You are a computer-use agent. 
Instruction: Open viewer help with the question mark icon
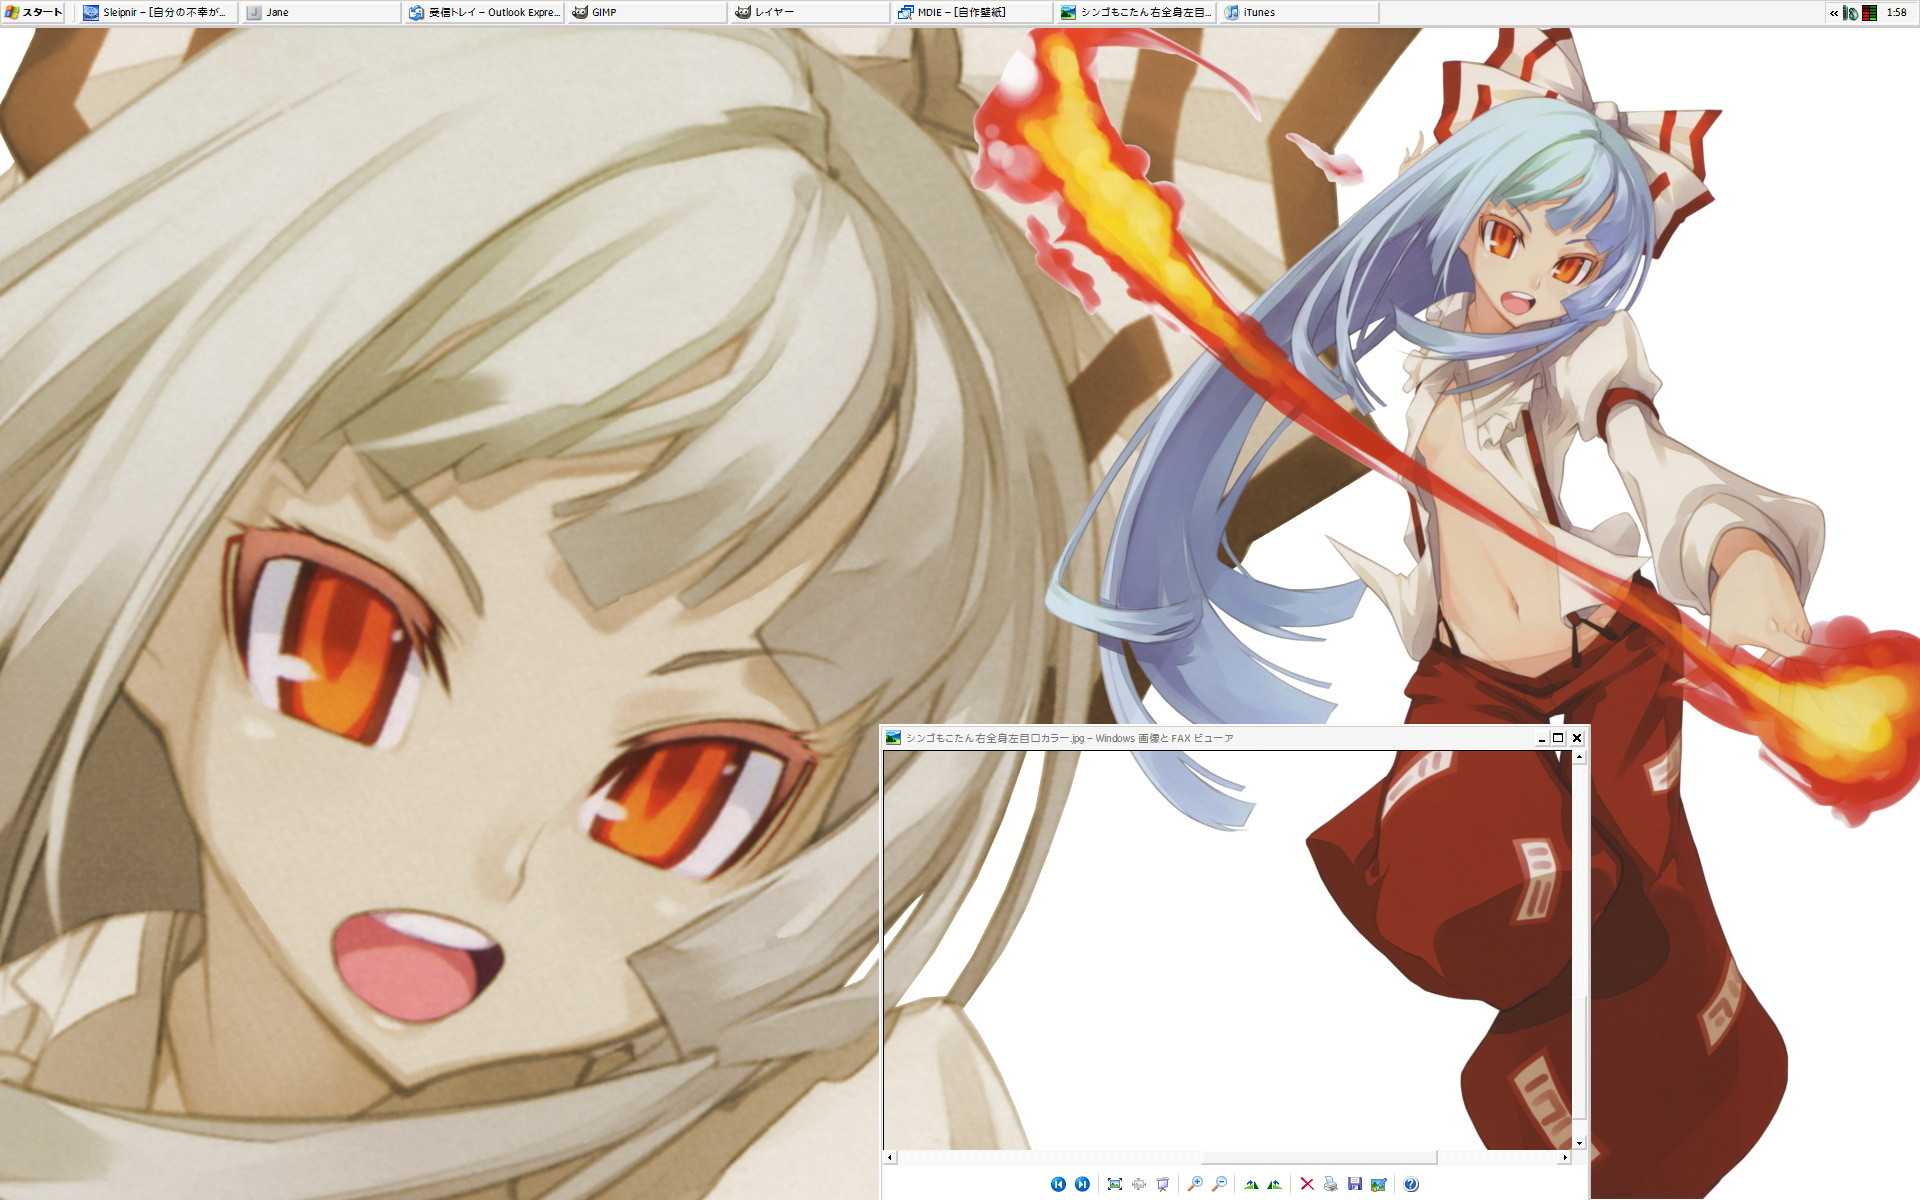tap(1411, 1184)
